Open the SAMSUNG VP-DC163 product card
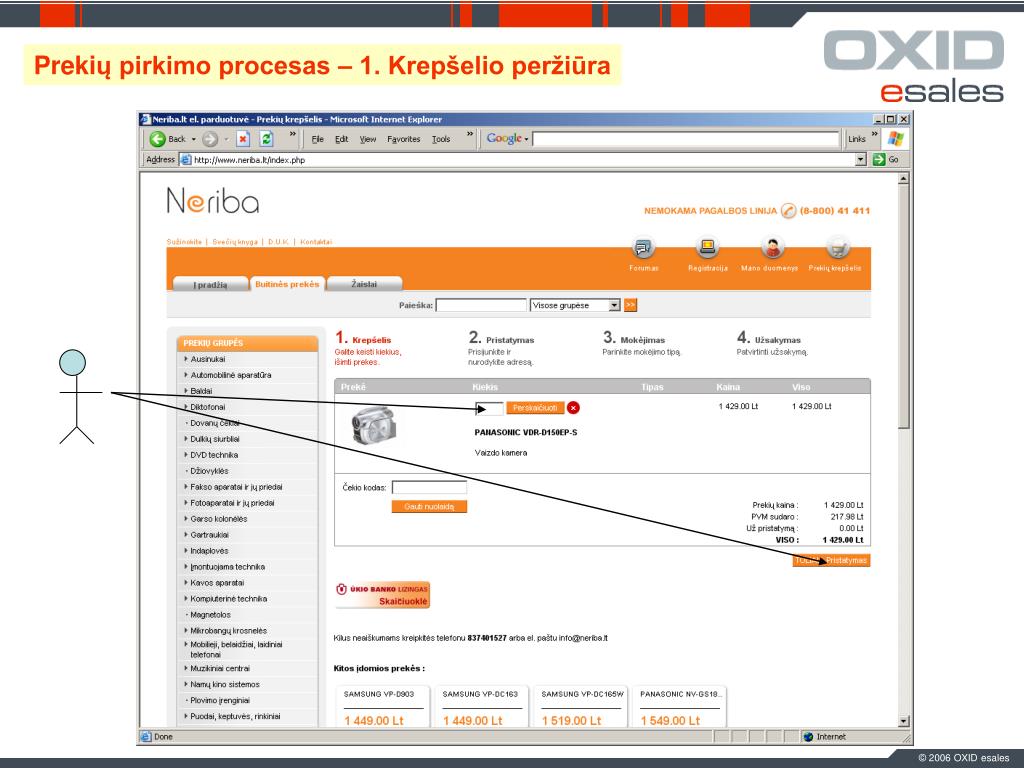 481,706
